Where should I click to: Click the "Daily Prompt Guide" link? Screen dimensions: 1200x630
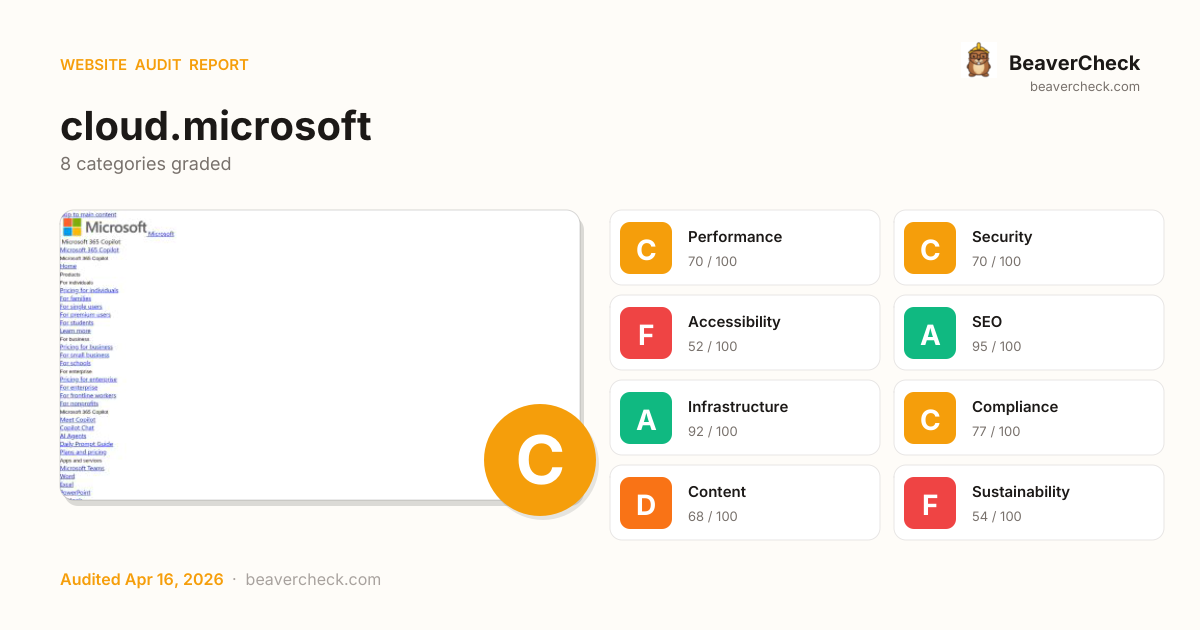(86, 444)
